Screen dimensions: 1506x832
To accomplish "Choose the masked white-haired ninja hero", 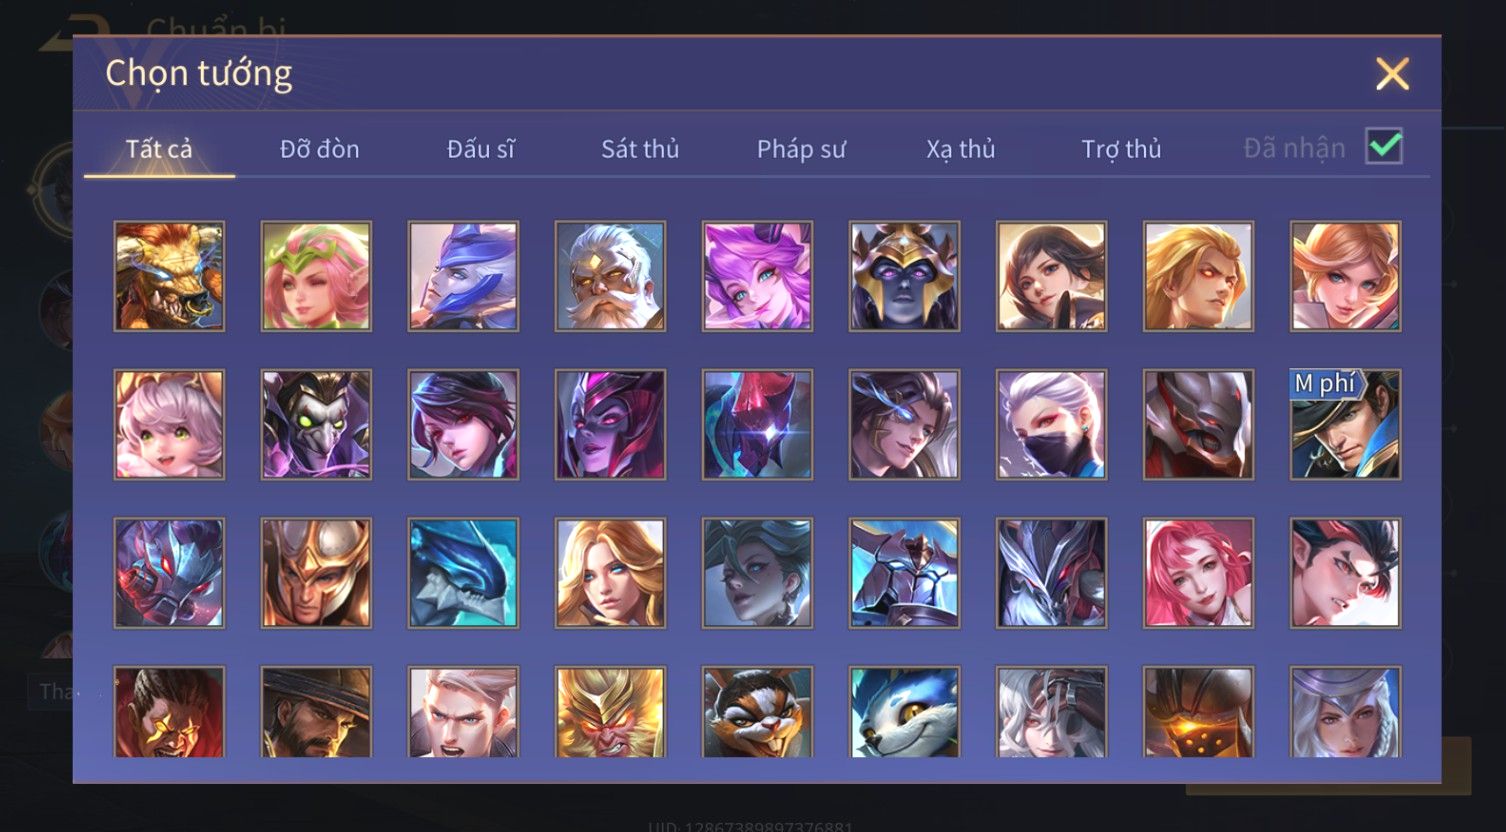I will [1051, 424].
